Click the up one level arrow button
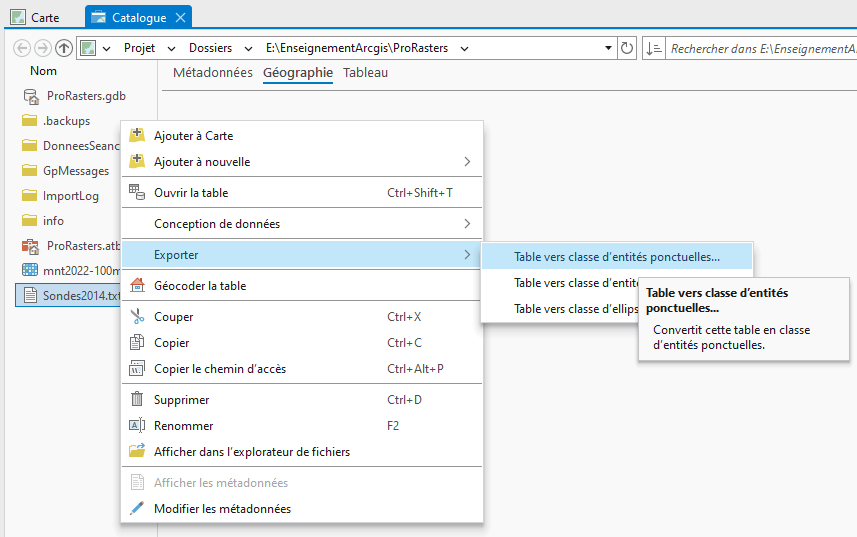 [x=64, y=48]
